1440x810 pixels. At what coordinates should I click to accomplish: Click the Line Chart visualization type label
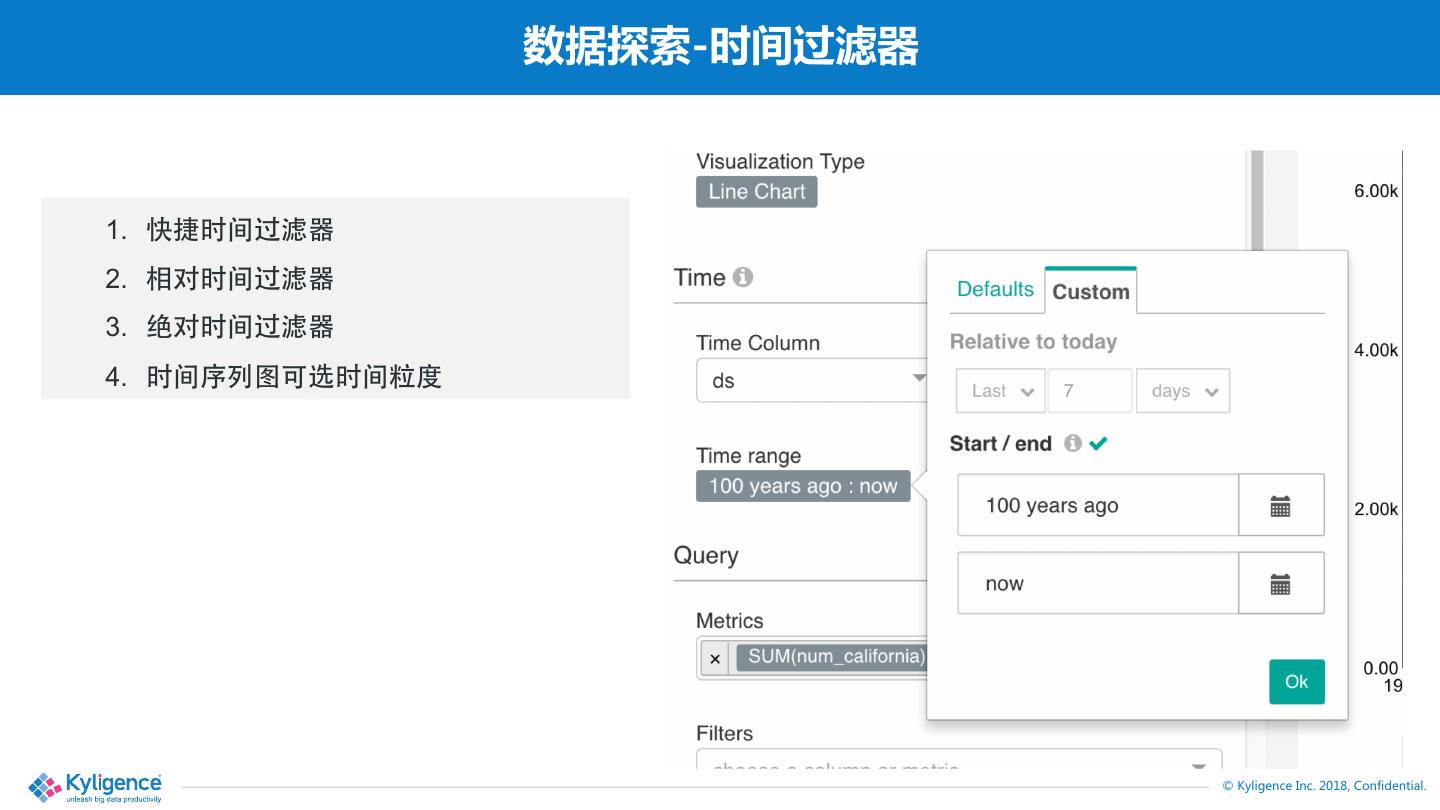point(757,192)
